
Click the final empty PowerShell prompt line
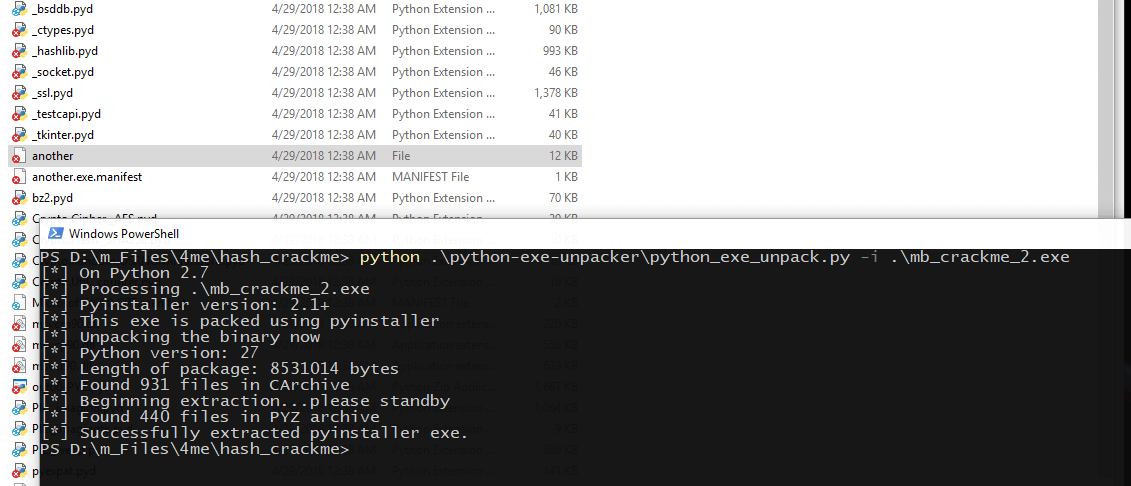pyautogui.click(x=195, y=449)
